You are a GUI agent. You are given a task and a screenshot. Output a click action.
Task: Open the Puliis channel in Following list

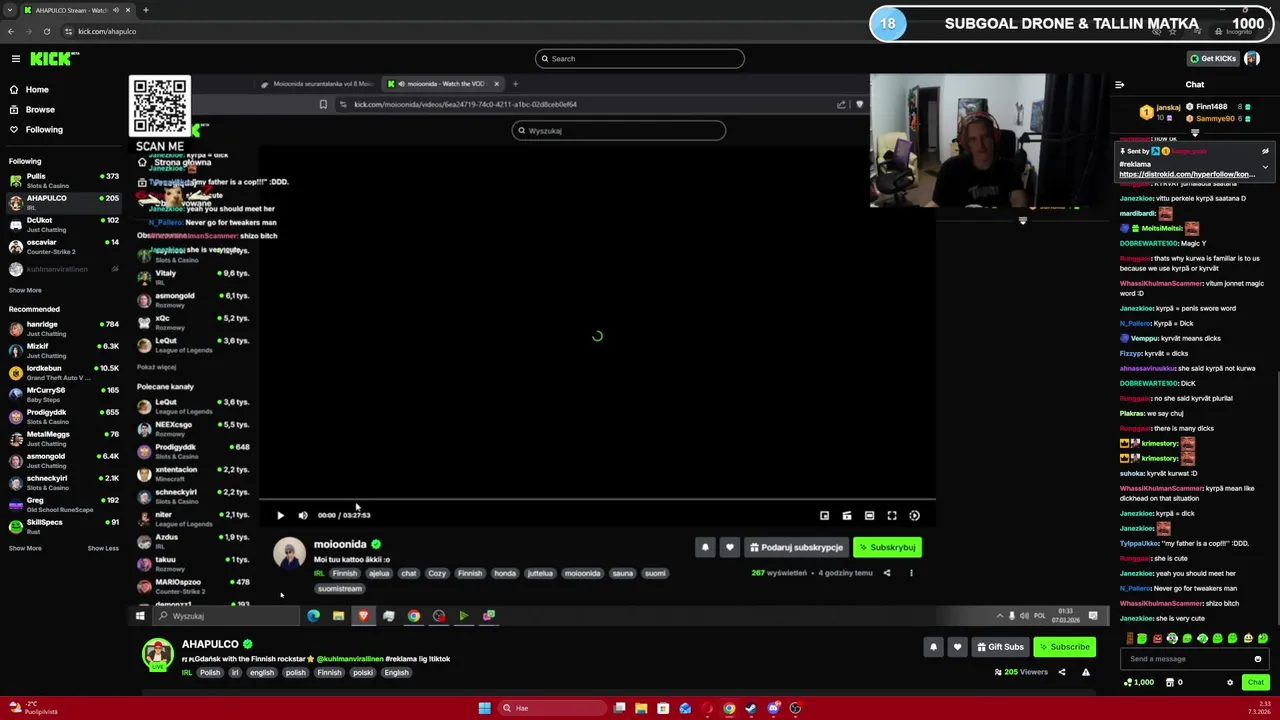click(62, 180)
